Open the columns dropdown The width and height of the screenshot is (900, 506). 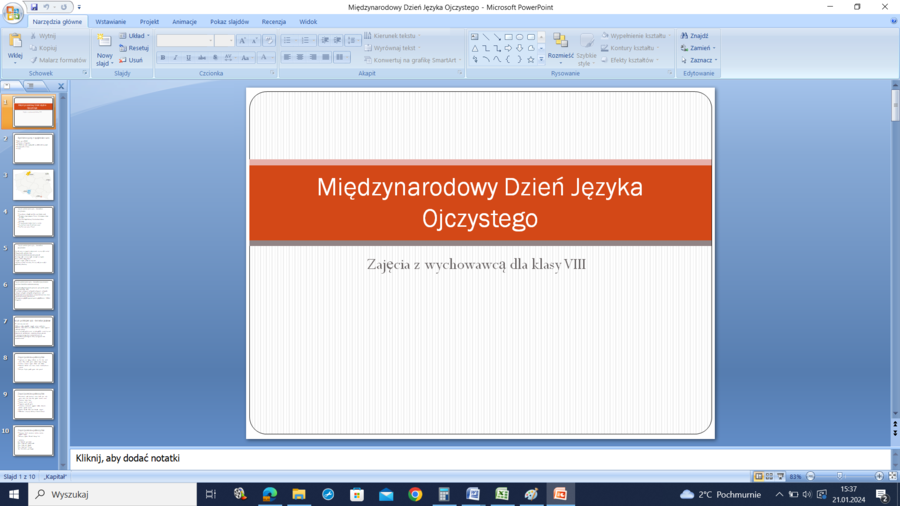click(x=341, y=57)
